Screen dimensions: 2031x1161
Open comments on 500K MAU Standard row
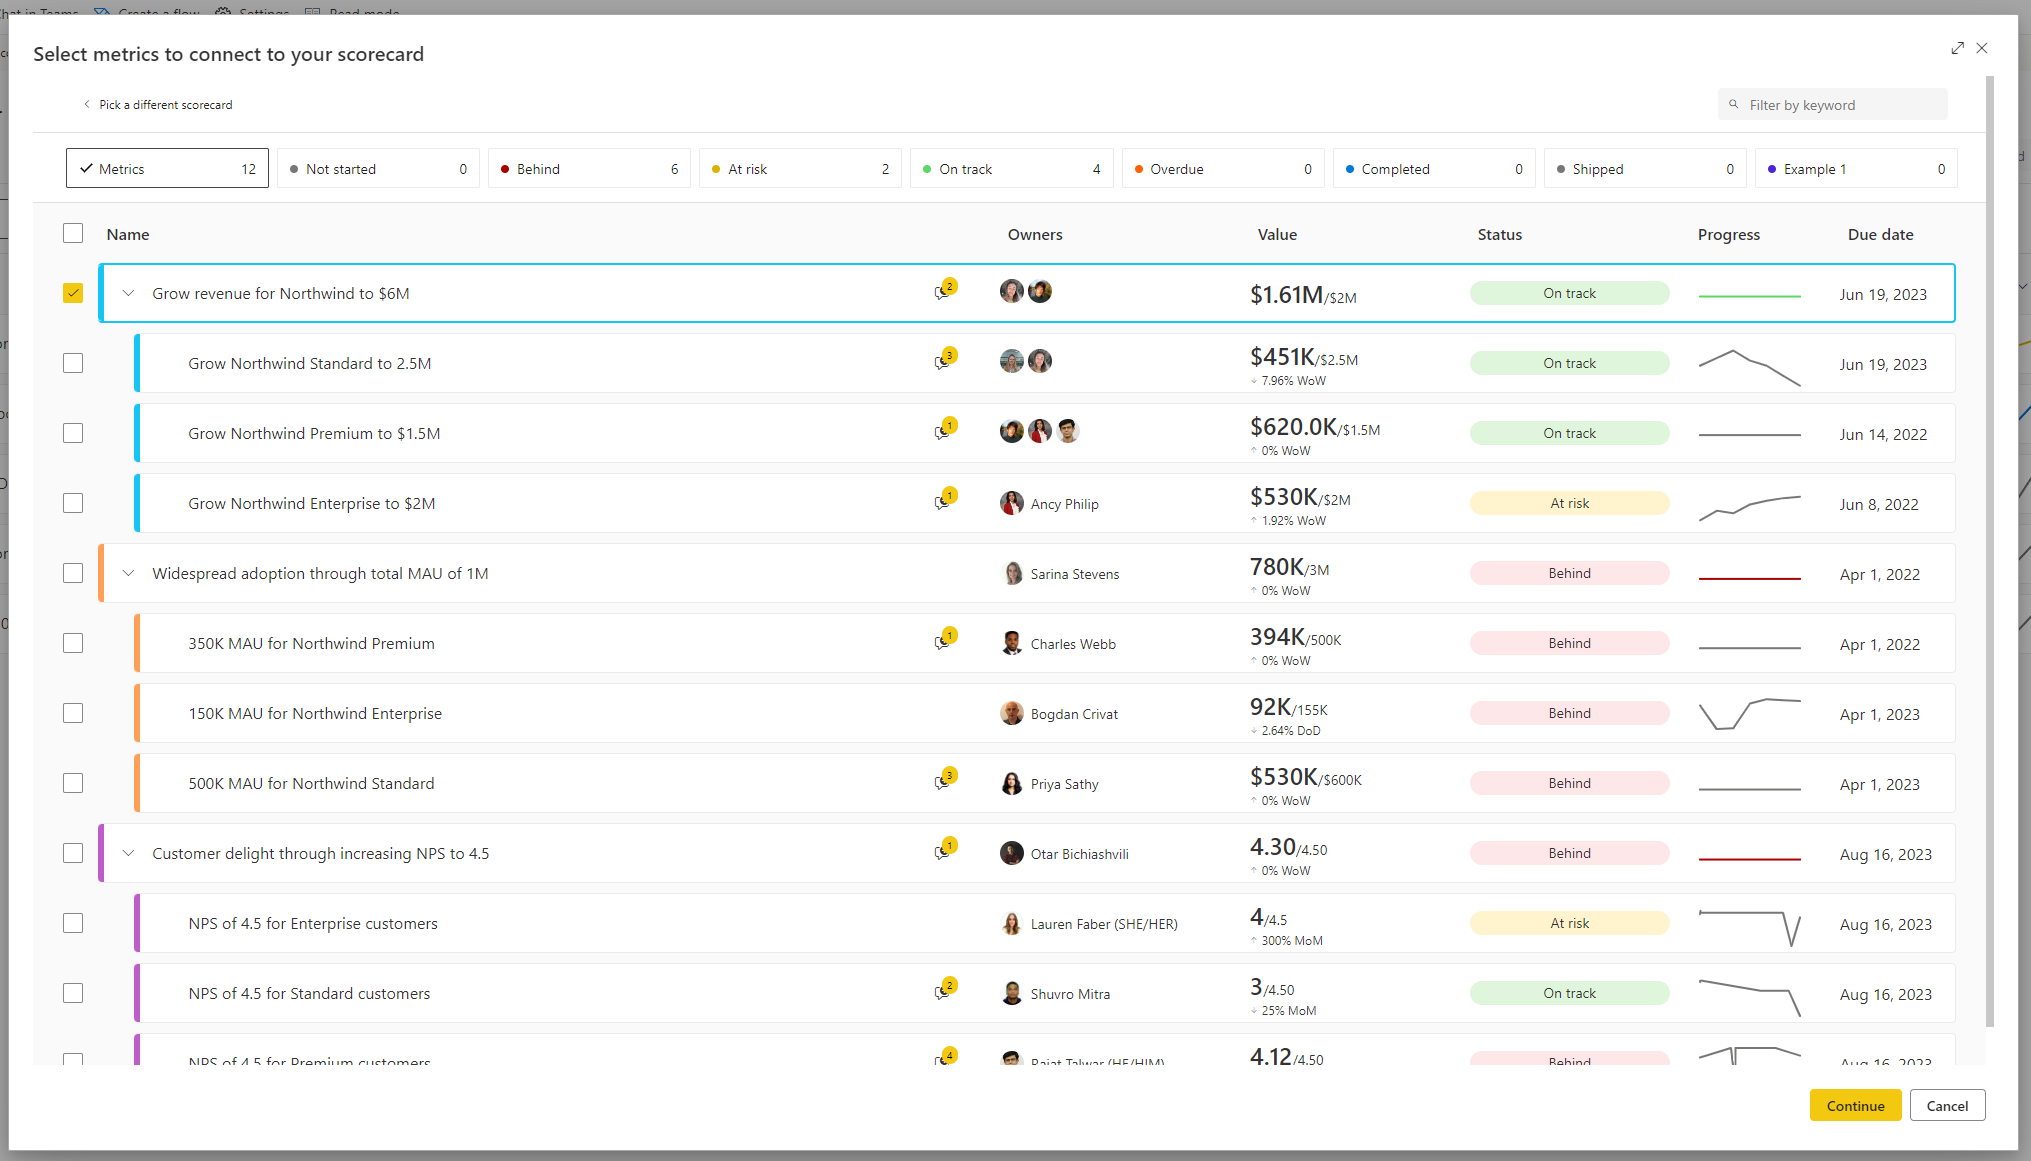tap(945, 780)
